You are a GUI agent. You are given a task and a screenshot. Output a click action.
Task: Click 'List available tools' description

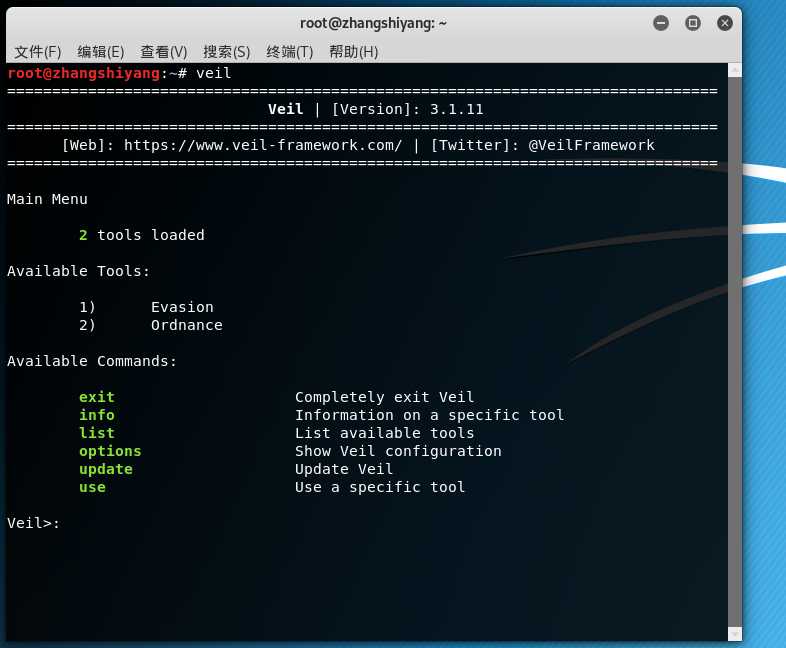pos(384,434)
